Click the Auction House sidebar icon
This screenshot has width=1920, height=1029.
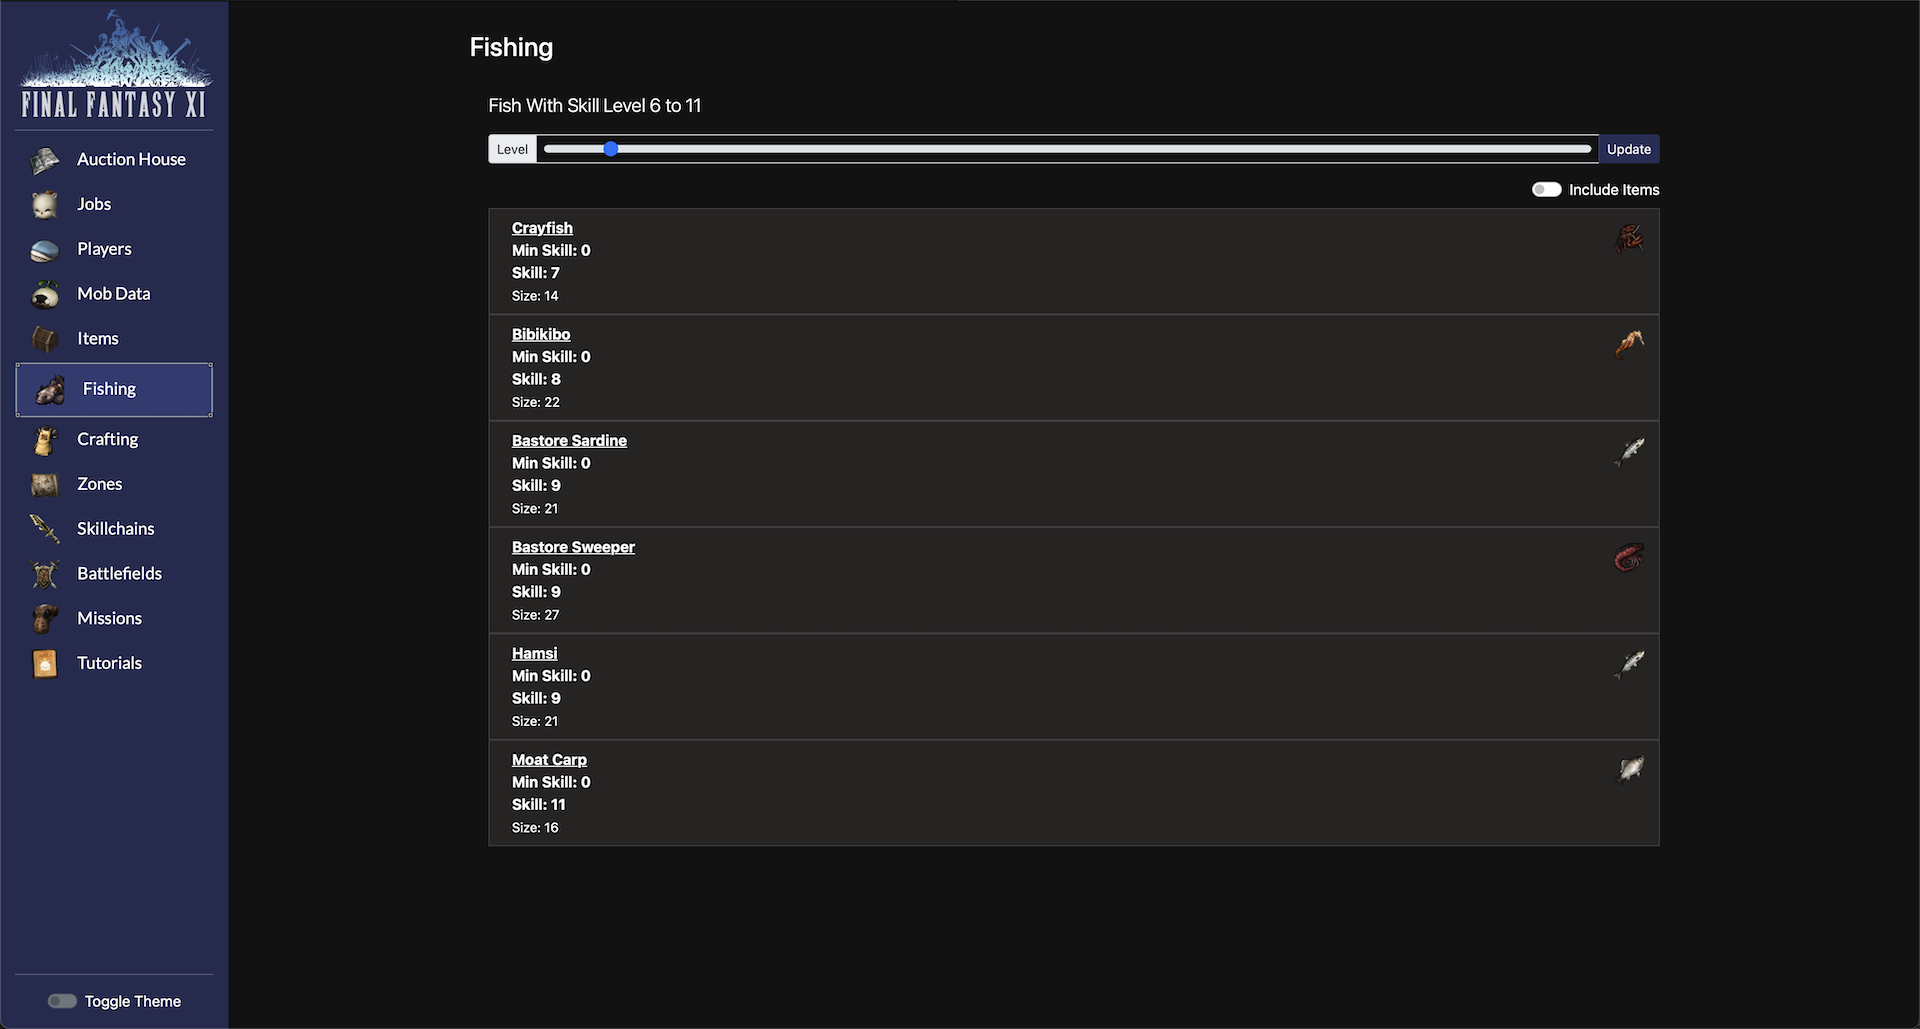click(45, 160)
